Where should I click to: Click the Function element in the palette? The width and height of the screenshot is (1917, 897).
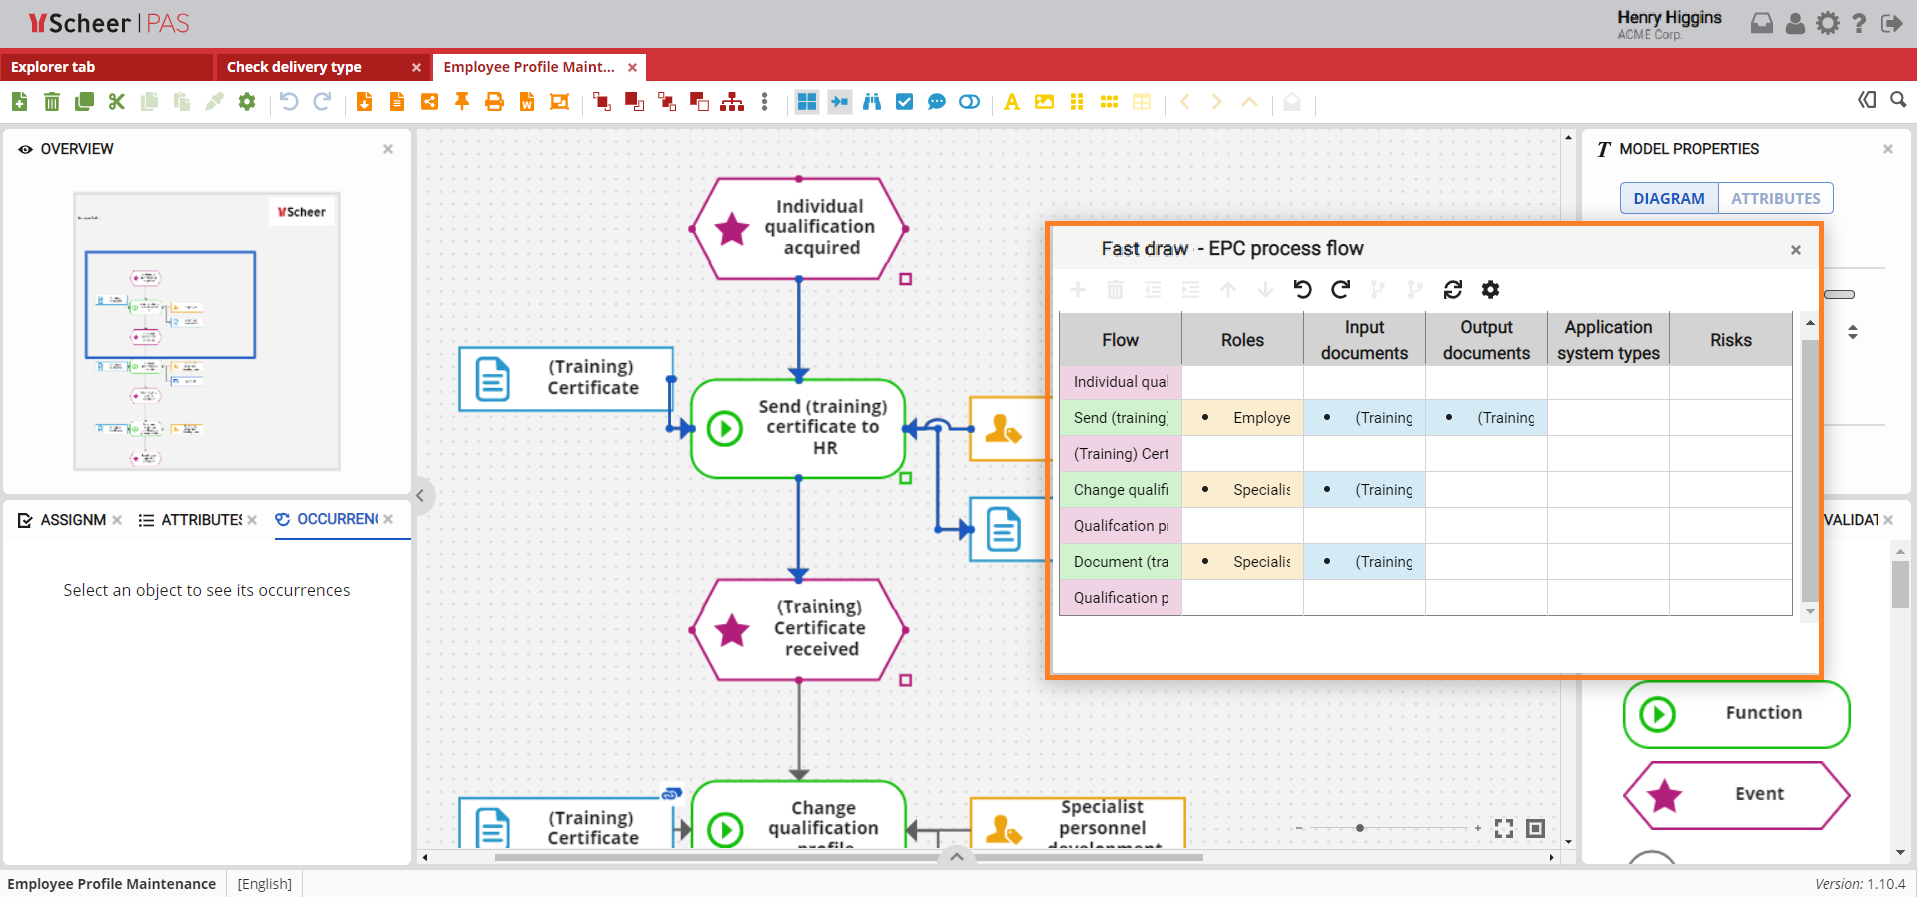pos(1737,714)
